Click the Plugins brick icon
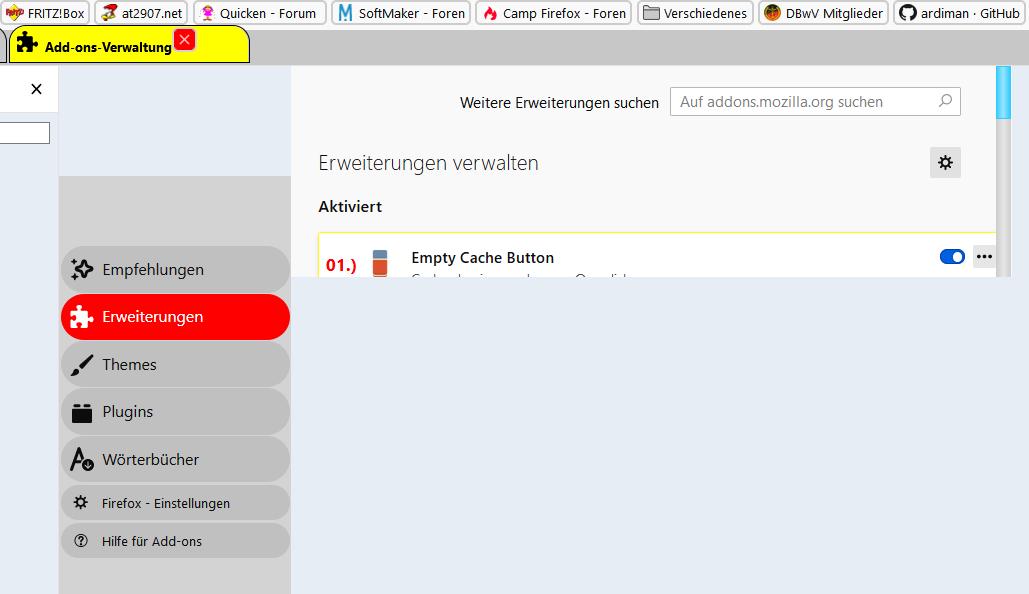Screen dimensions: 1029x594 tap(81, 413)
